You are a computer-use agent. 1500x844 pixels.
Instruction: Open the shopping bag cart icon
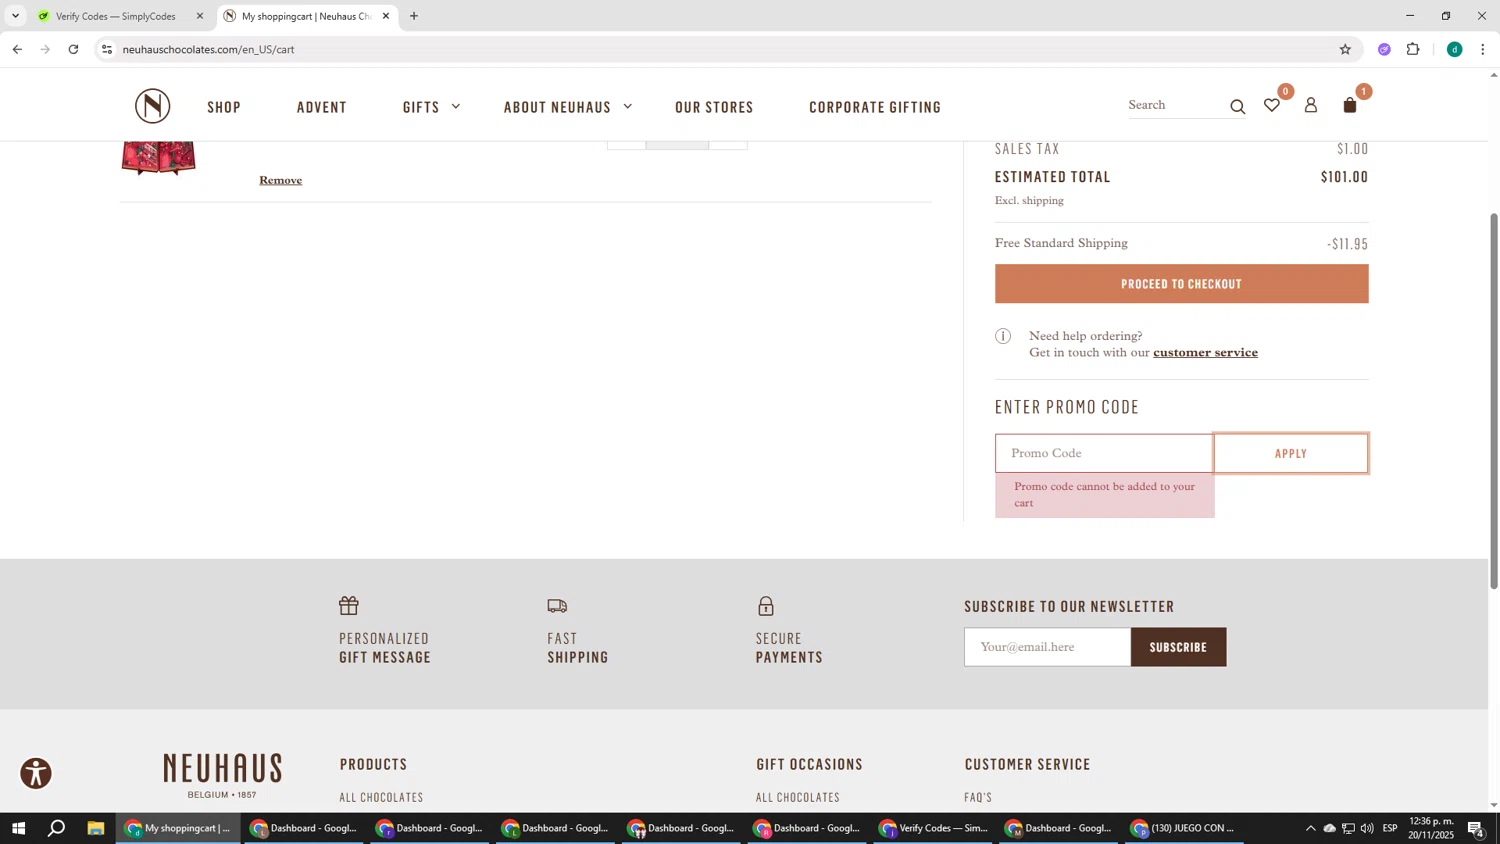coord(1350,105)
